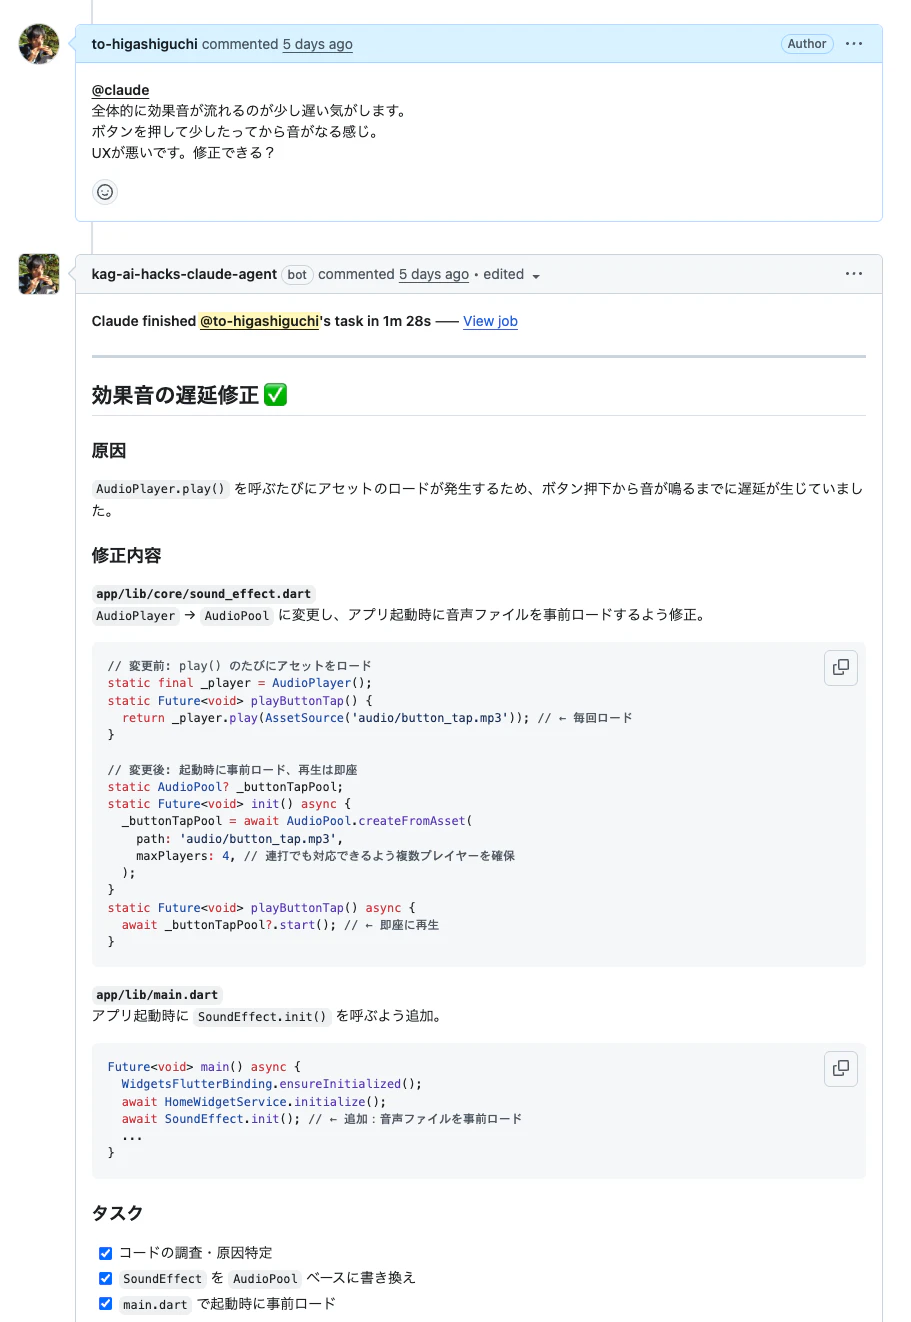Click the Author badge

(806, 43)
